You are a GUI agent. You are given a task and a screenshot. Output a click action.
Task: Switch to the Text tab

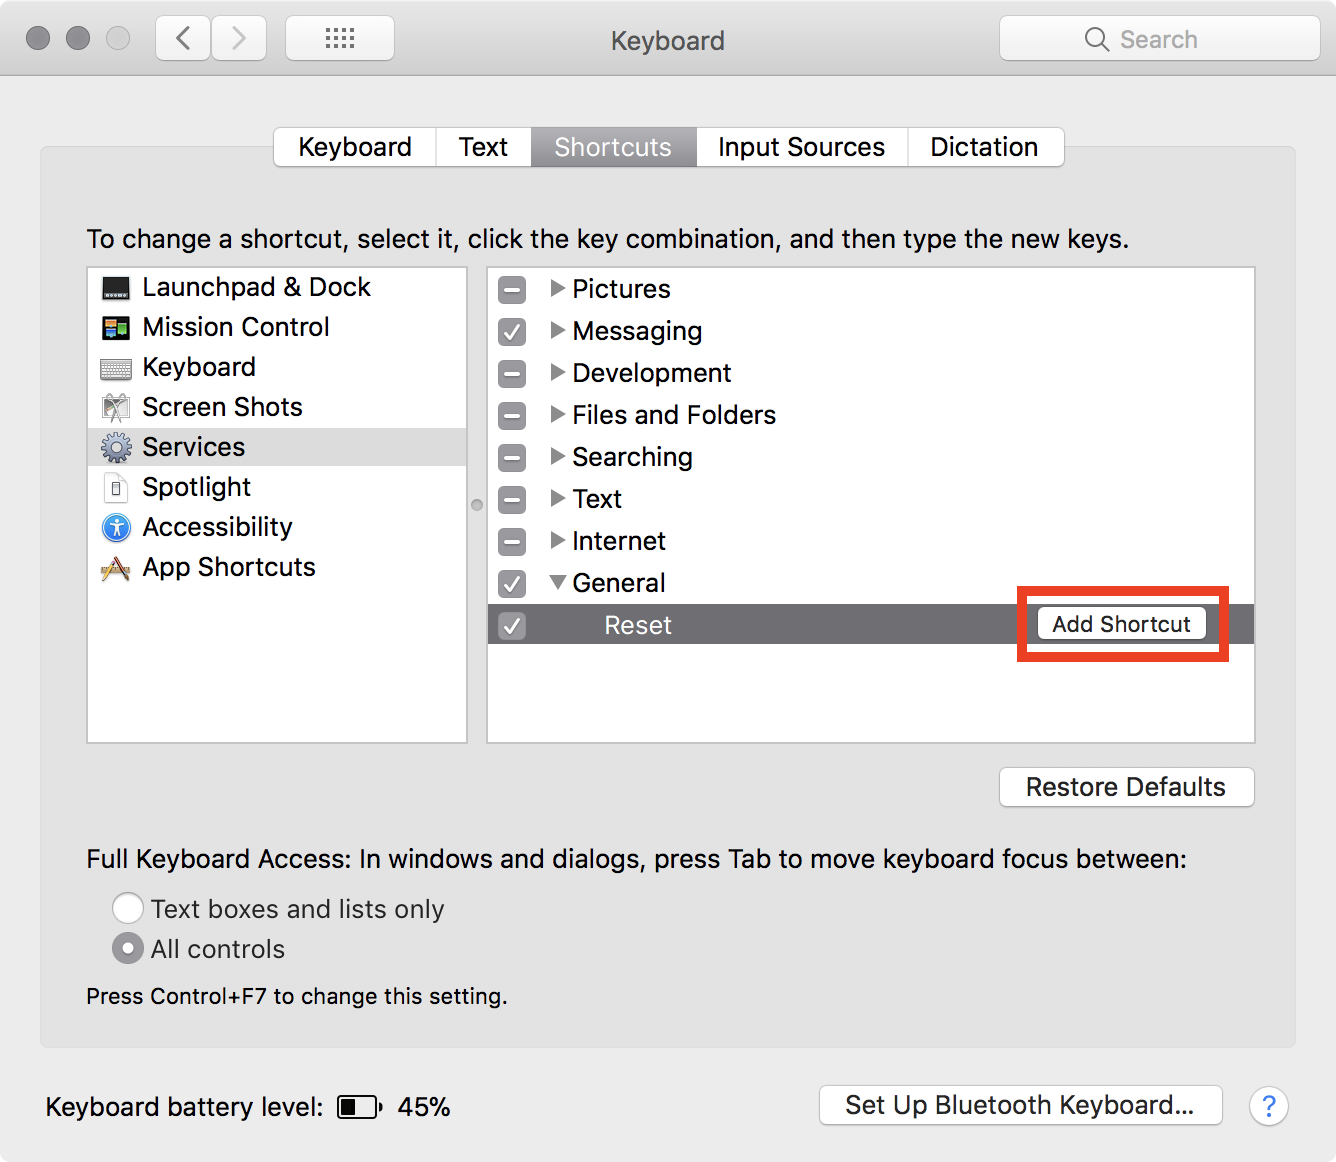click(x=483, y=147)
